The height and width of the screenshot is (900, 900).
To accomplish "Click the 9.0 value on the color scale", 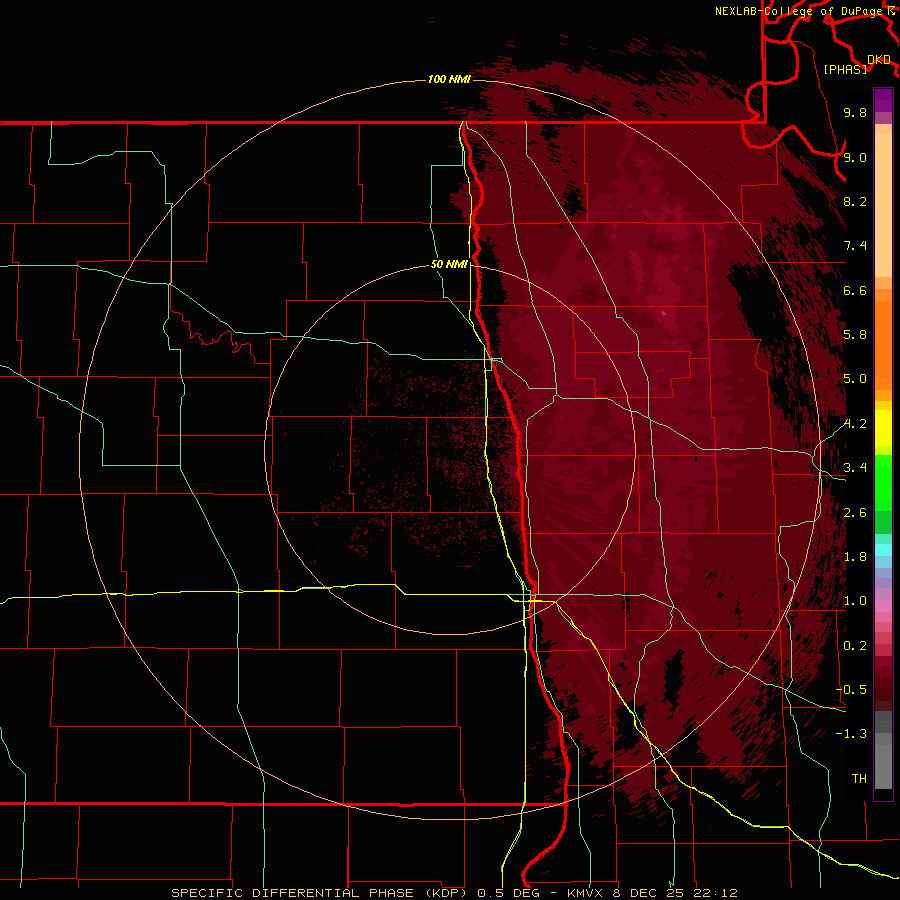I will point(855,157).
